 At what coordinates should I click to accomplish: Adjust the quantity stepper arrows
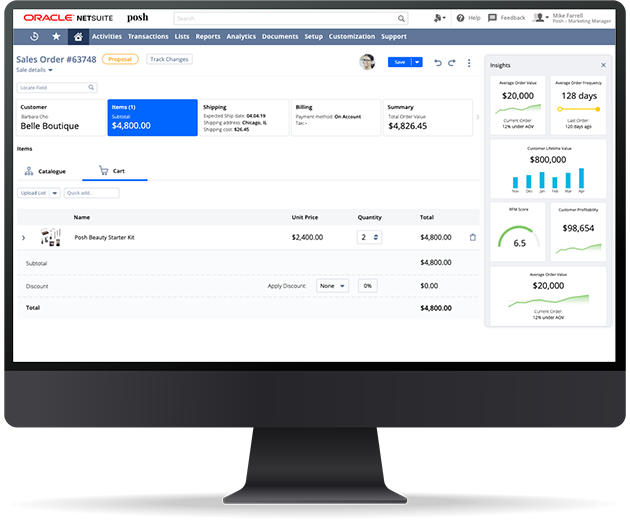coord(376,237)
